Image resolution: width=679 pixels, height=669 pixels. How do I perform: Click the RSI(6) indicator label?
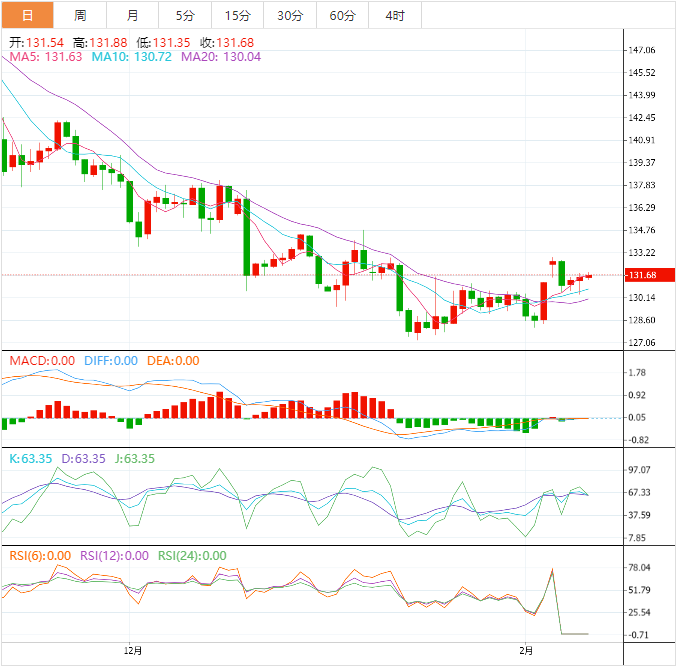[40, 556]
